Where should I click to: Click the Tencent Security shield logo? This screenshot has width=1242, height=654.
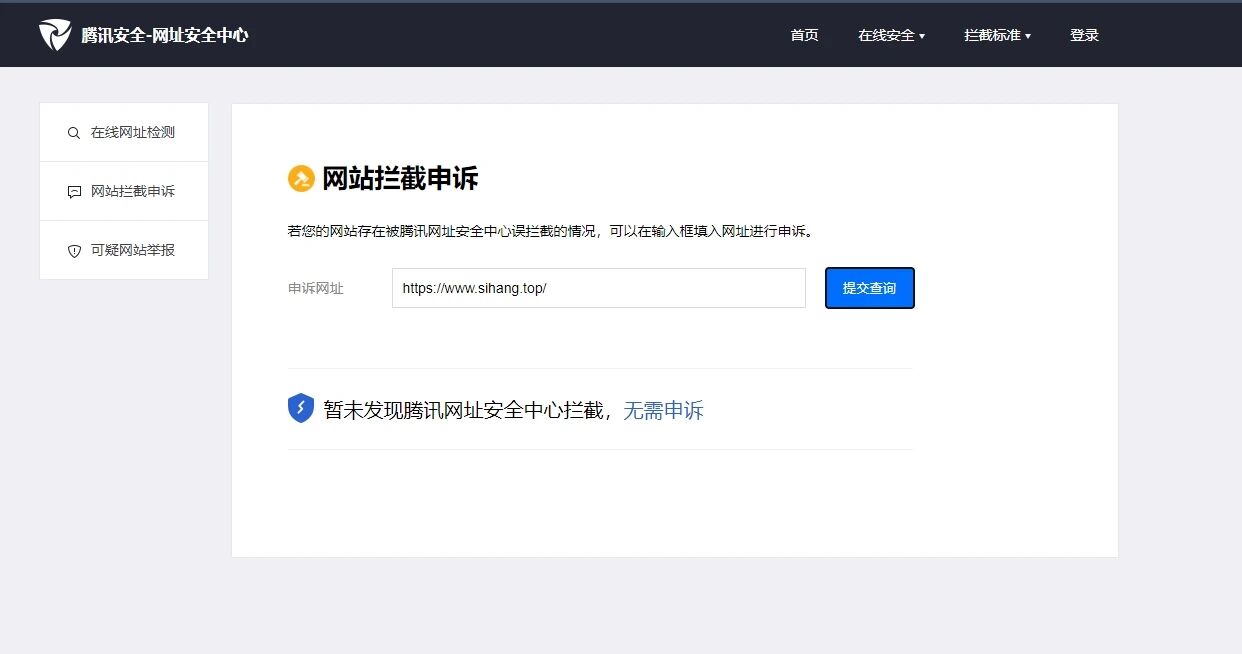55,35
